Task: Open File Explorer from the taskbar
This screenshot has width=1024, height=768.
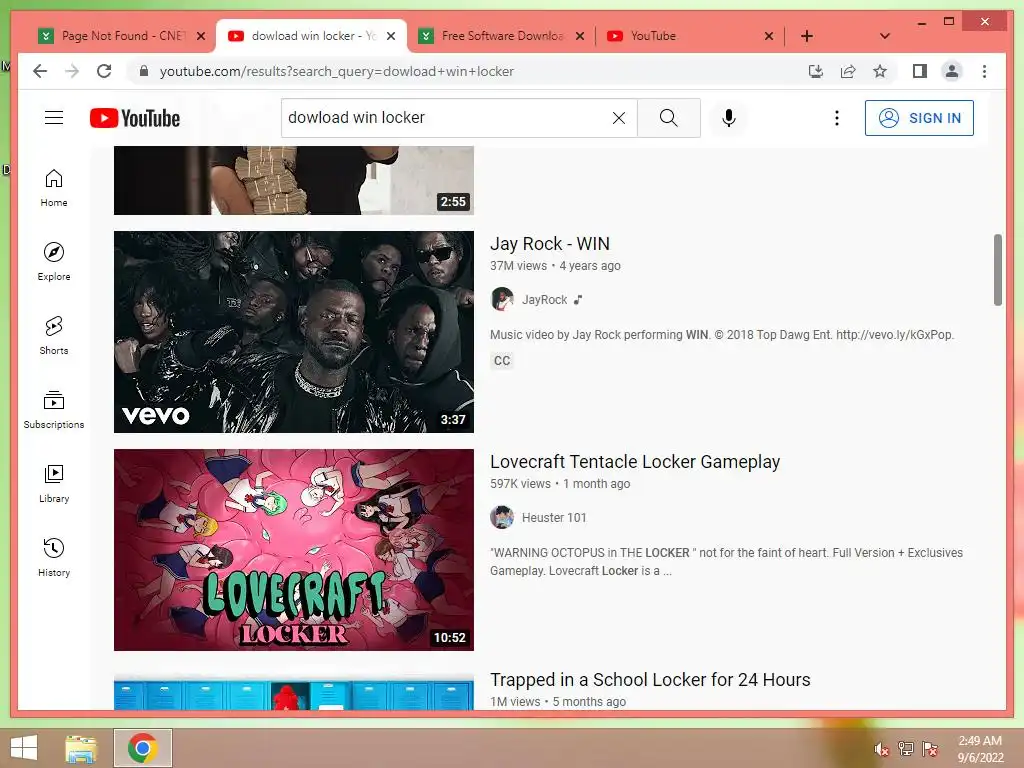Action: click(x=81, y=748)
